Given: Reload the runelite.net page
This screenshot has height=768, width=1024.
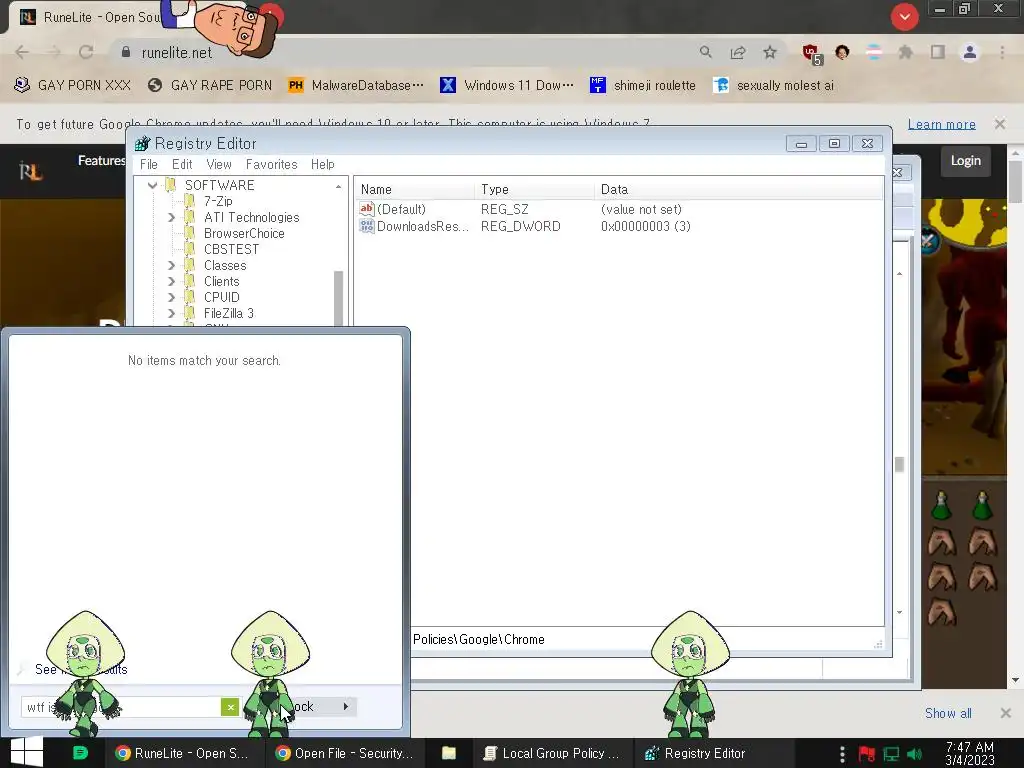Looking at the screenshot, I should tap(86, 52).
